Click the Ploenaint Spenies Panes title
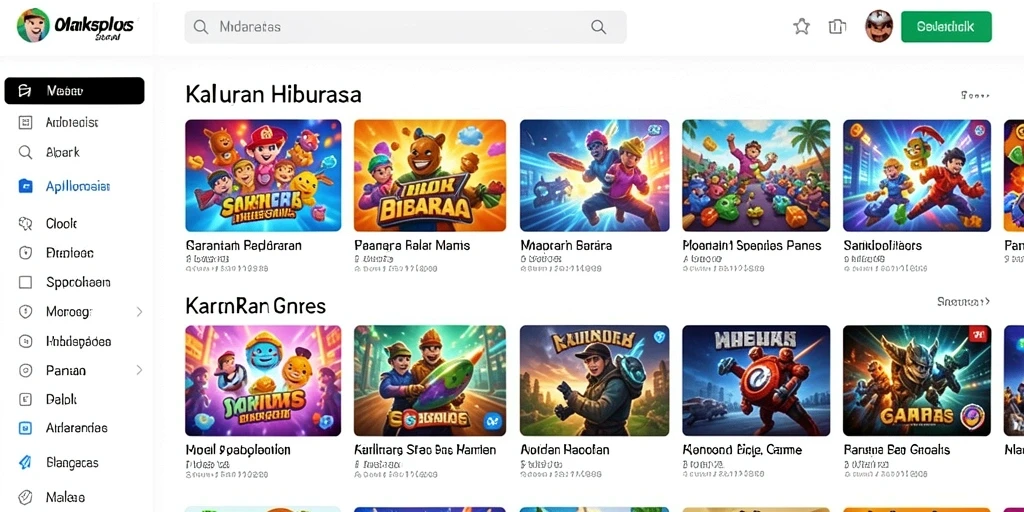Viewport: 1024px width, 512px height. [x=752, y=246]
